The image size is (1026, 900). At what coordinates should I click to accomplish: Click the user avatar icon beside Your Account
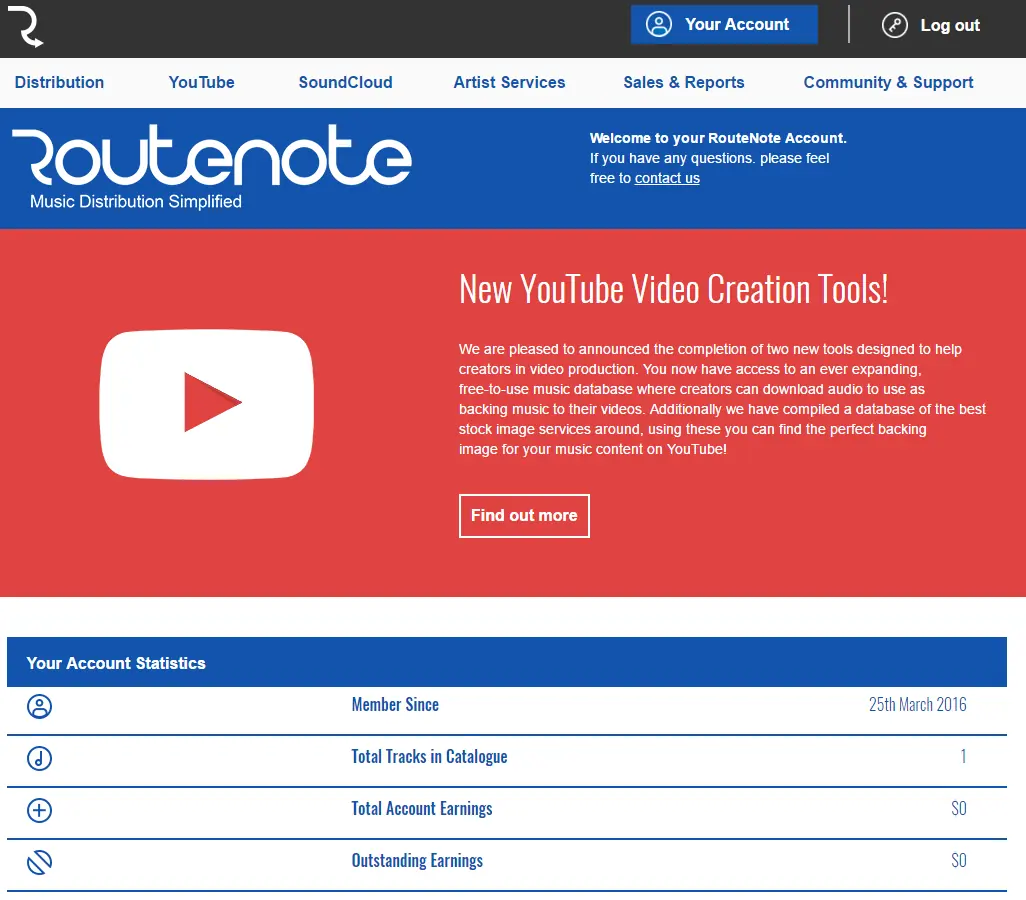(x=658, y=25)
